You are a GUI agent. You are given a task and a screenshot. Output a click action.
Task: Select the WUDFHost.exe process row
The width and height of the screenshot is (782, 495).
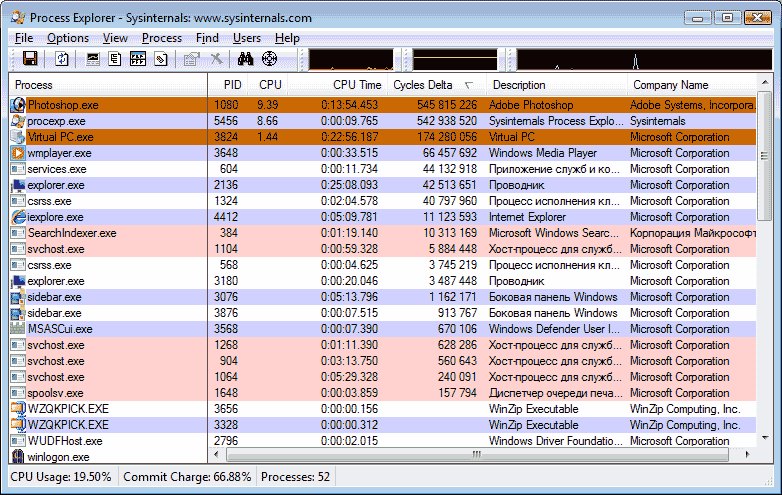(x=383, y=441)
